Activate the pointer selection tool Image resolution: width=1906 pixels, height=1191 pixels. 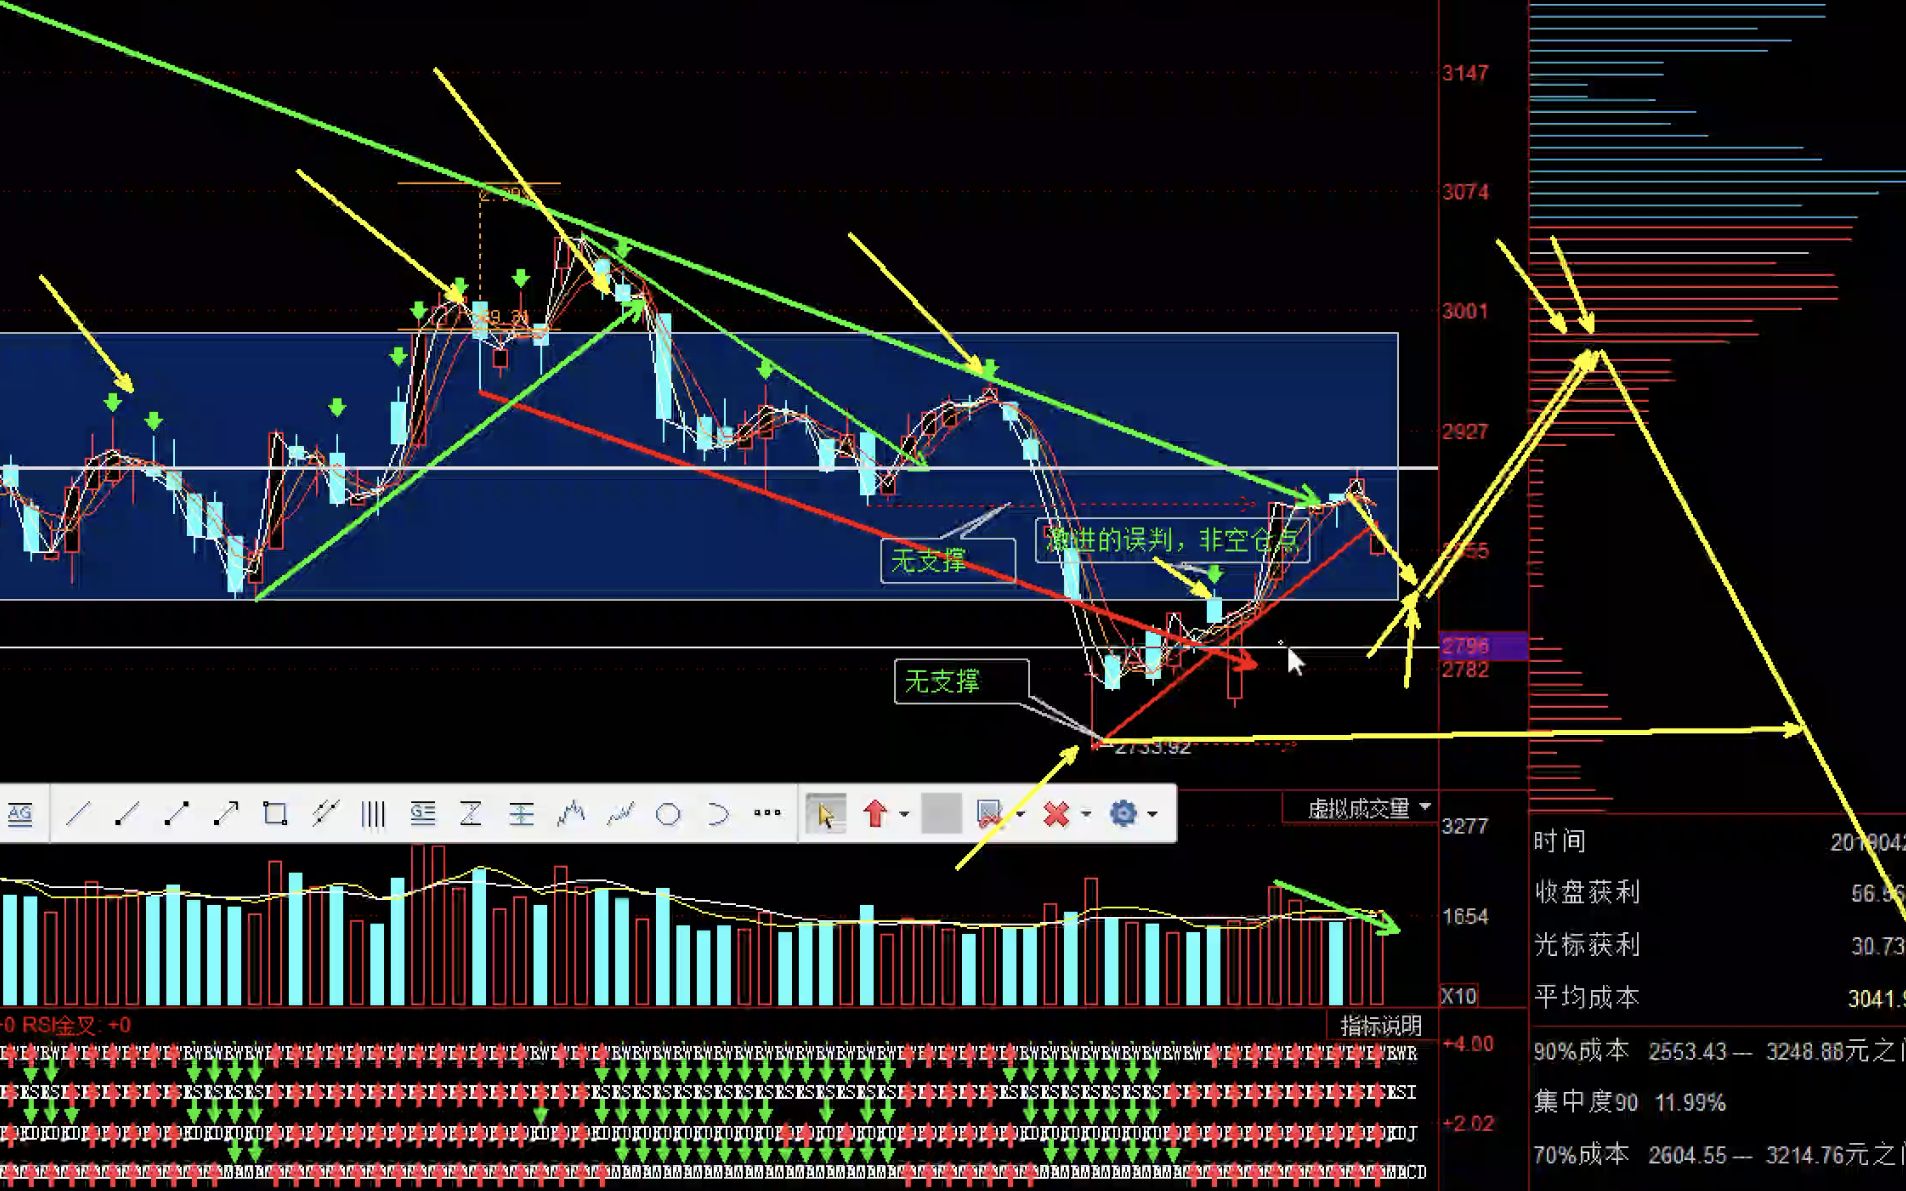coord(826,814)
